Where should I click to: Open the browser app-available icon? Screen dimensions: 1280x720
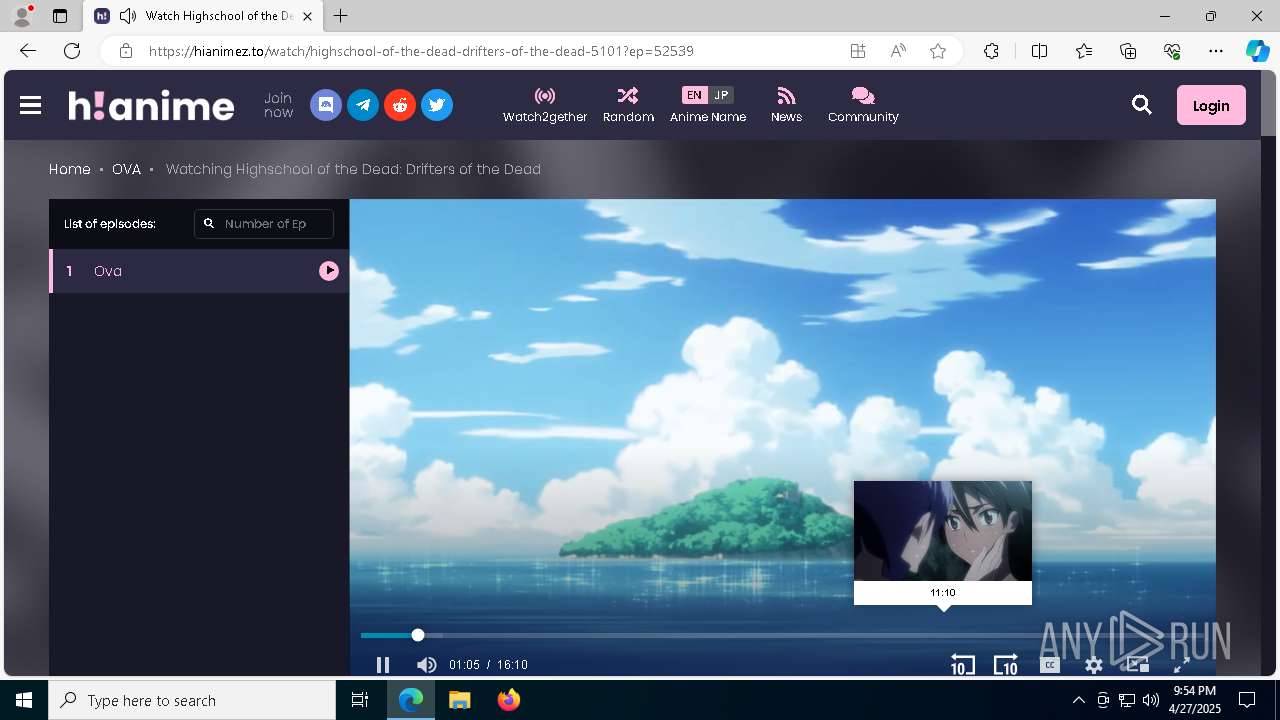tap(858, 51)
